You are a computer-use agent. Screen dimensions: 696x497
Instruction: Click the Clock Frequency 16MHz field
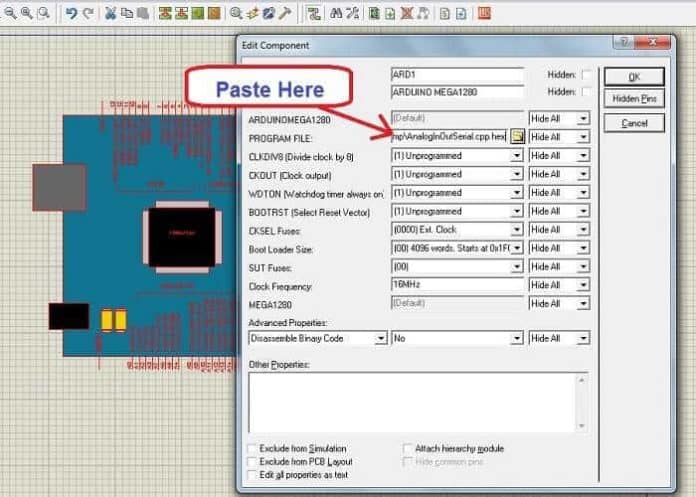(457, 284)
